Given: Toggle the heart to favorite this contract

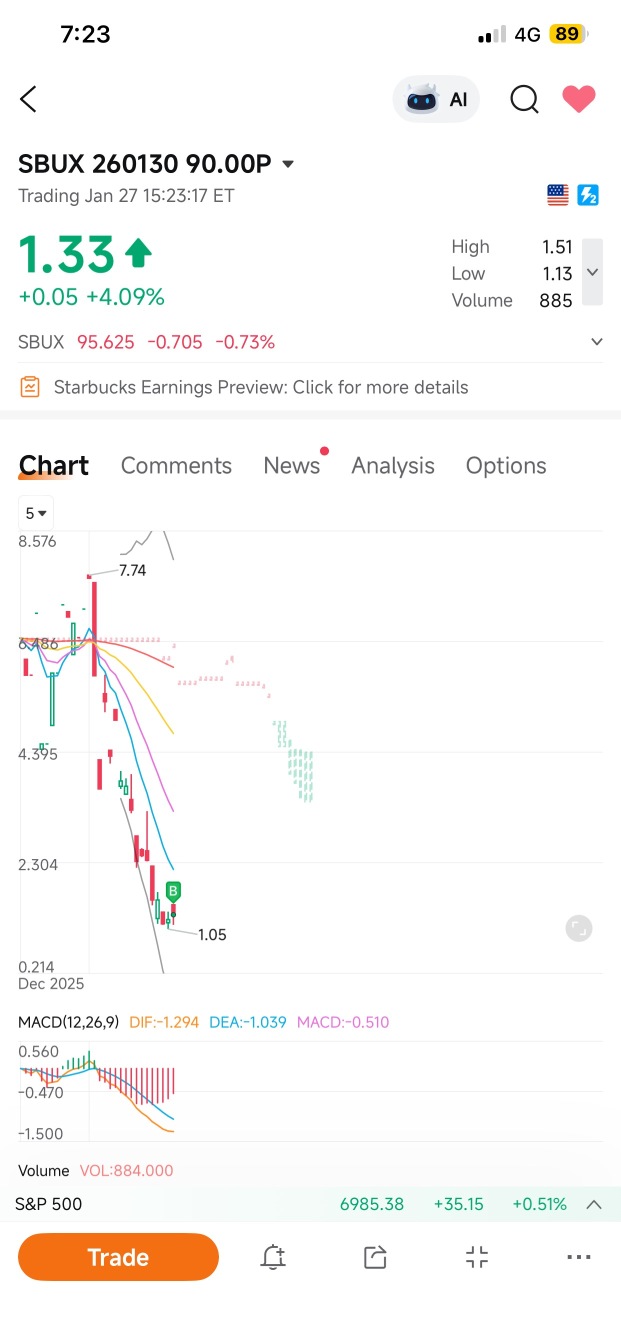Looking at the screenshot, I should pyautogui.click(x=579, y=99).
